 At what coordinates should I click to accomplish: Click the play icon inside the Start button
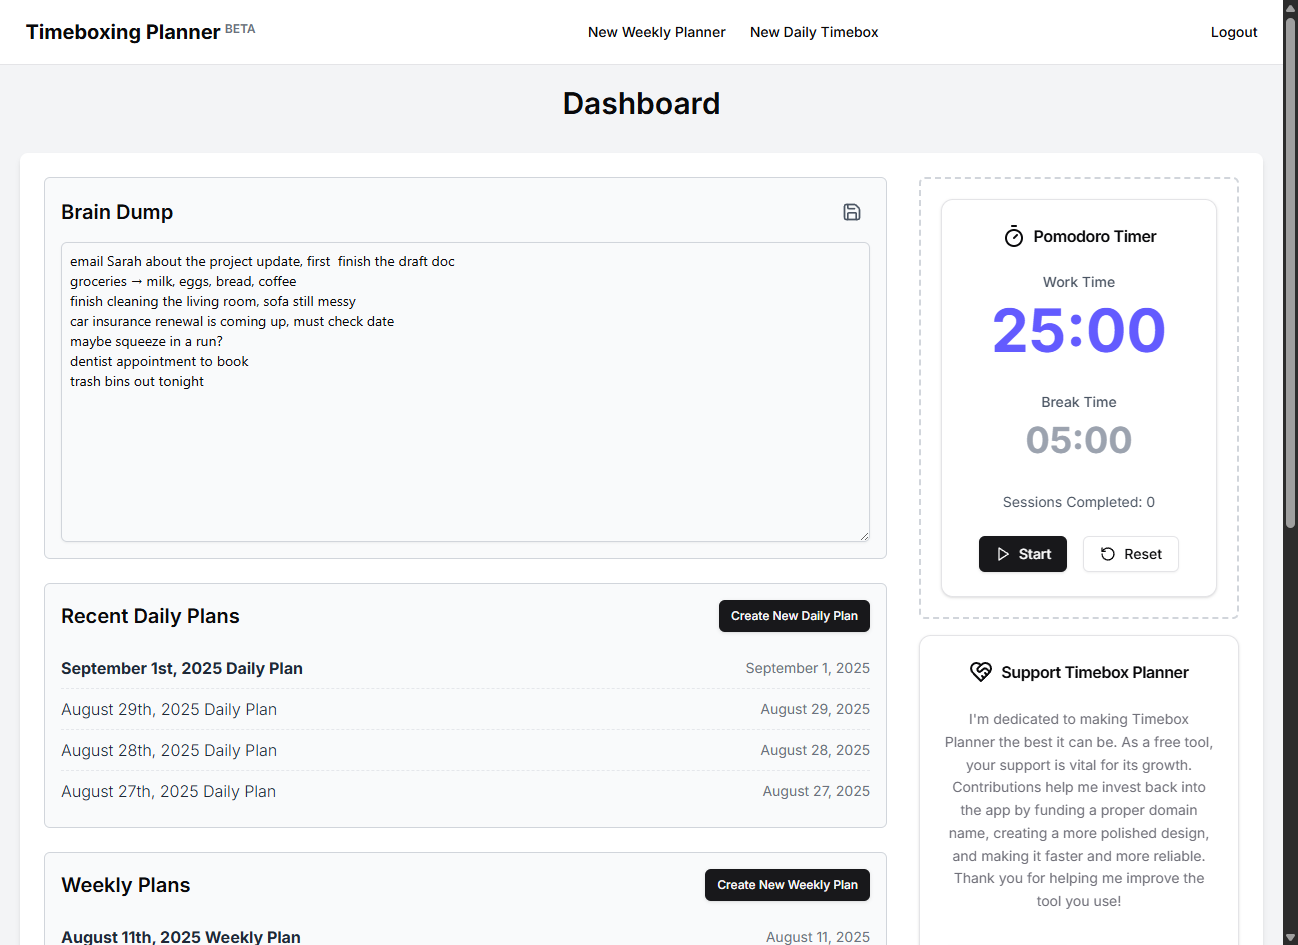(1003, 553)
